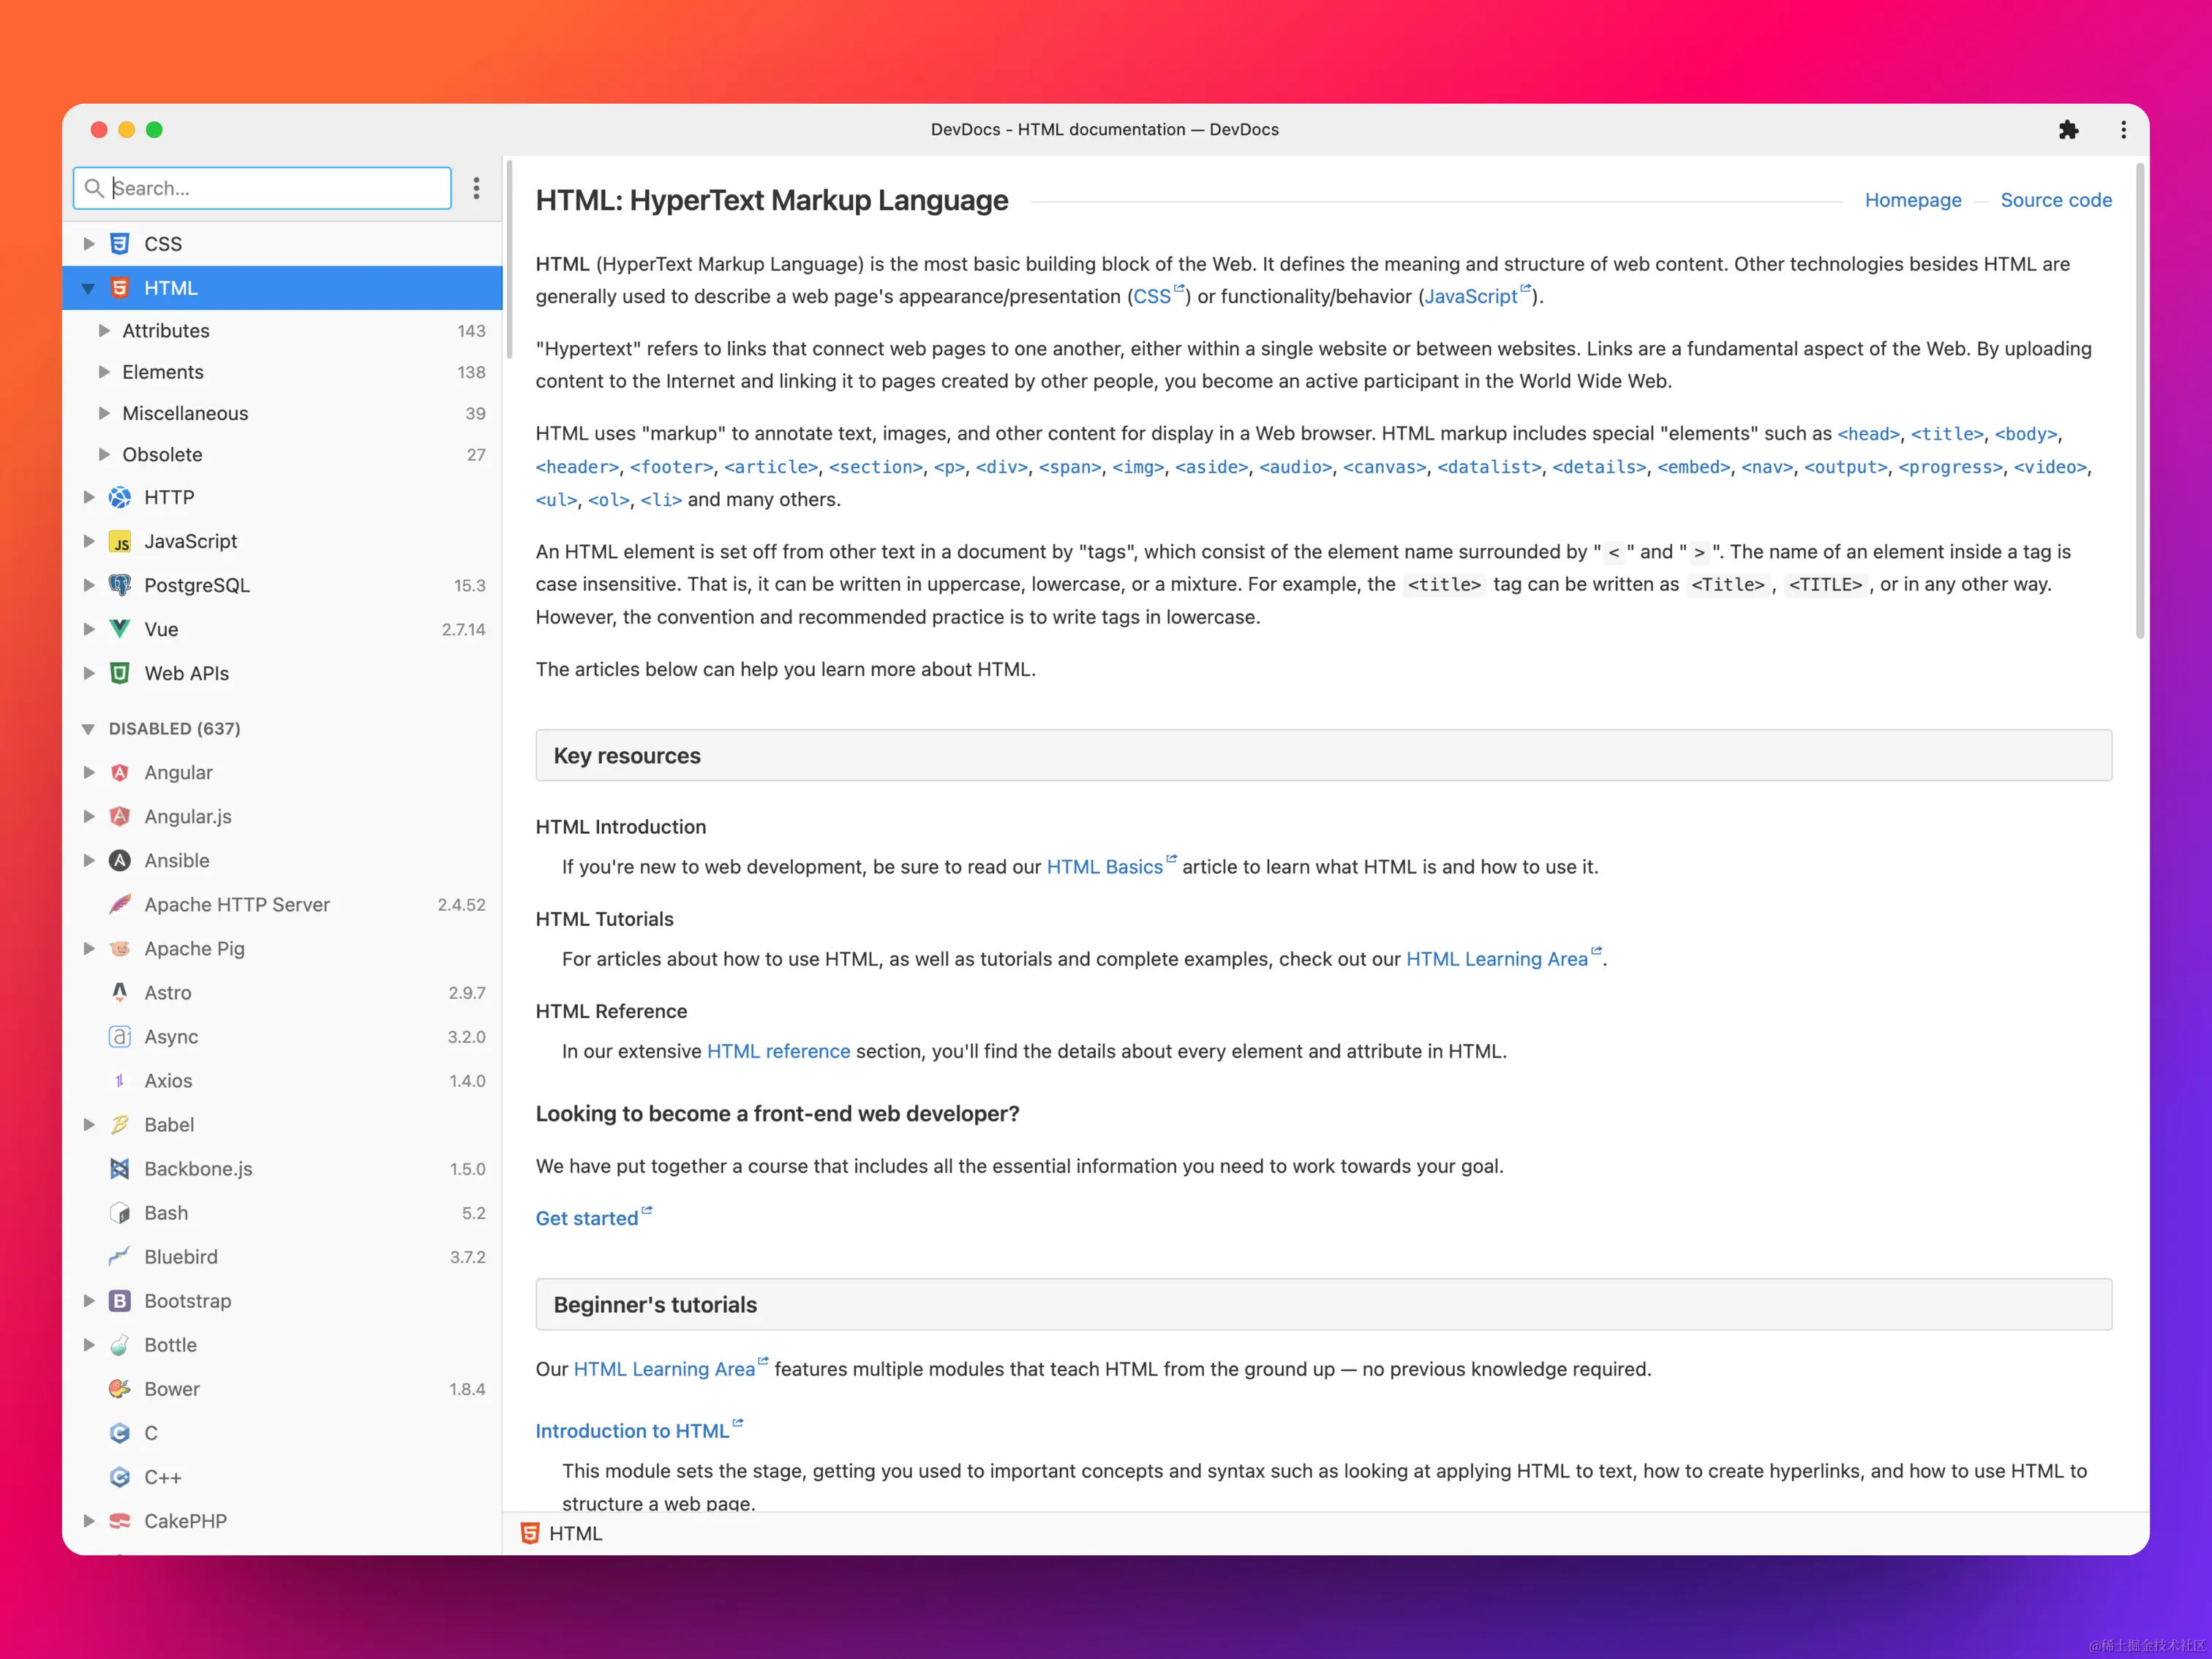Expand the Attributes section under HTML
The width and height of the screenshot is (2212, 1659).
click(104, 330)
